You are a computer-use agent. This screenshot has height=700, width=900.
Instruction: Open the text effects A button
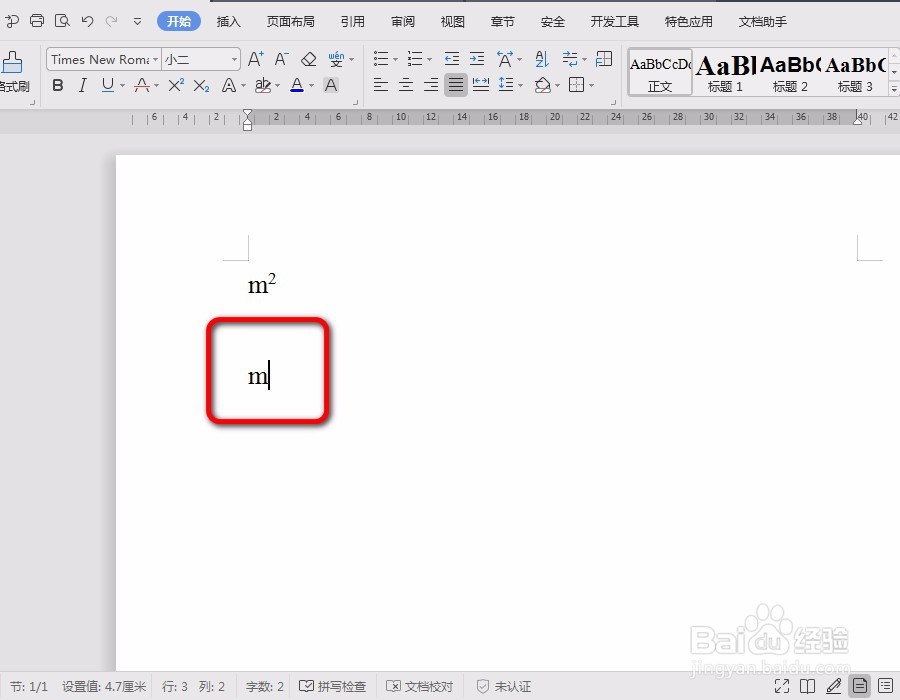(x=229, y=85)
